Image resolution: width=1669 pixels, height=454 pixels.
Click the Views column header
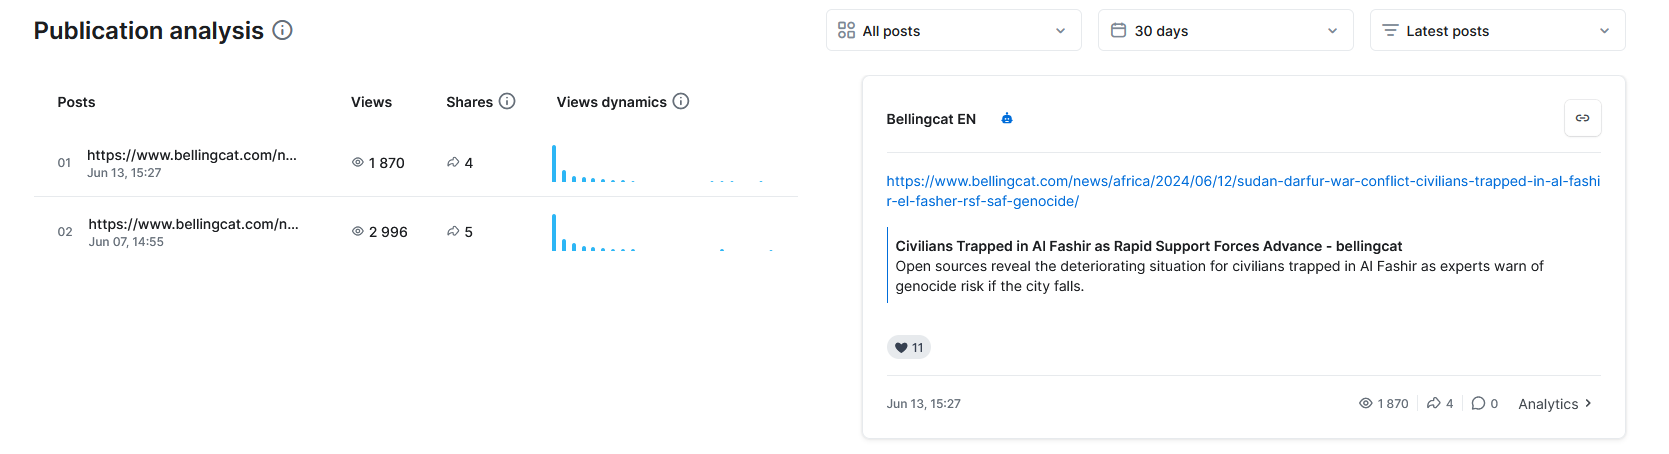[x=371, y=102]
